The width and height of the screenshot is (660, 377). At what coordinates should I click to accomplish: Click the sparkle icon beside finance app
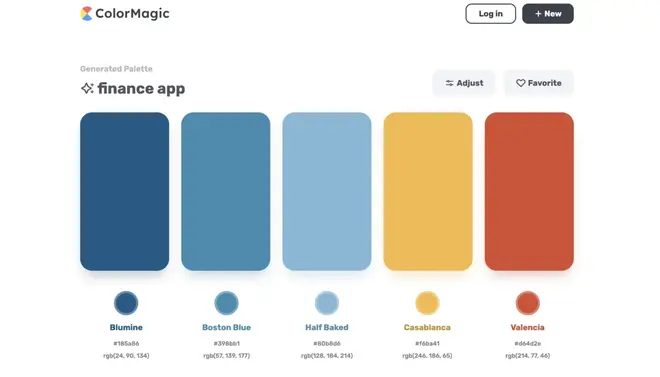[87, 88]
